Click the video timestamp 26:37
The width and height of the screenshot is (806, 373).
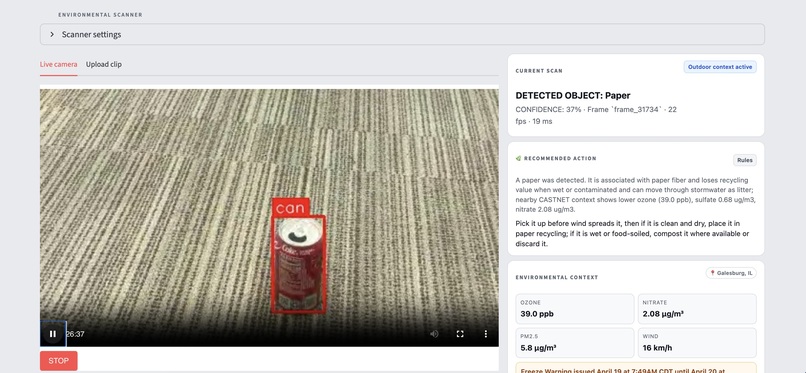(x=75, y=334)
